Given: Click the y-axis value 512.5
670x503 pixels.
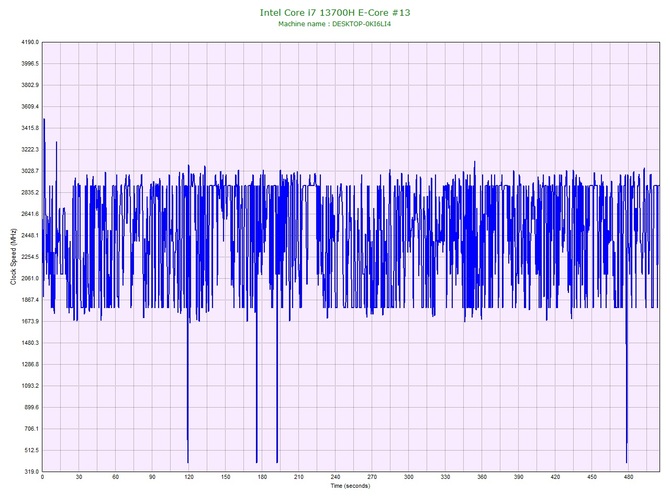Looking at the screenshot, I should pyautogui.click(x=31, y=450).
